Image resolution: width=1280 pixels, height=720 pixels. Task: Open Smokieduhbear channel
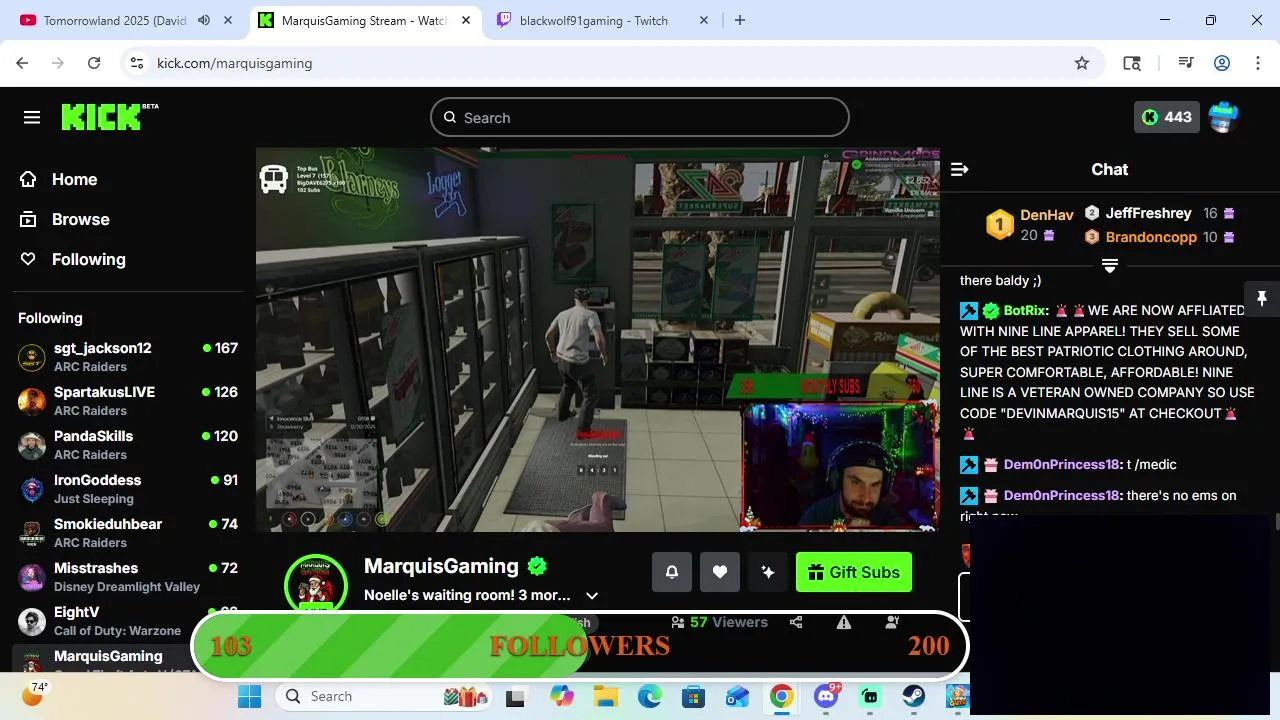128,533
